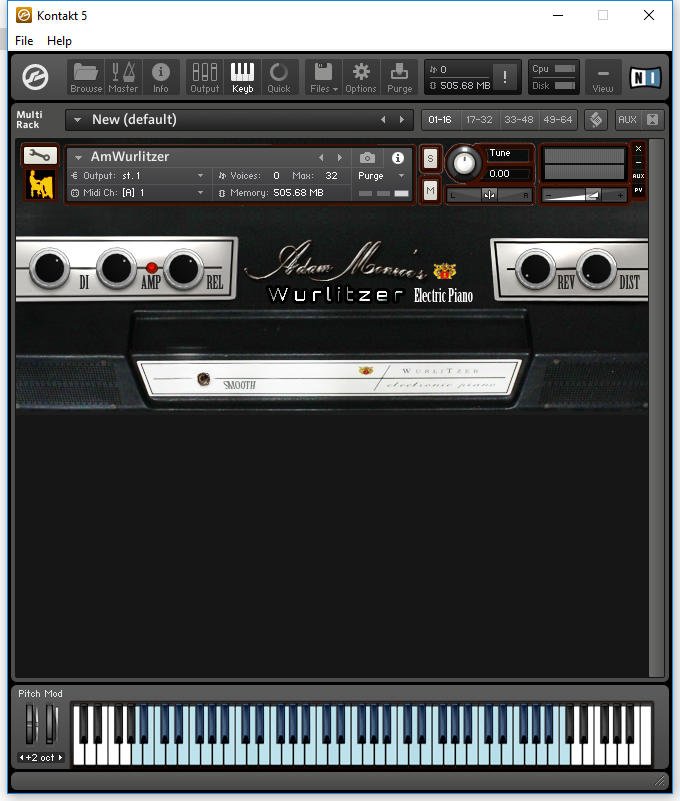Click the Pitch wheel
680x801 pixels.
32,724
